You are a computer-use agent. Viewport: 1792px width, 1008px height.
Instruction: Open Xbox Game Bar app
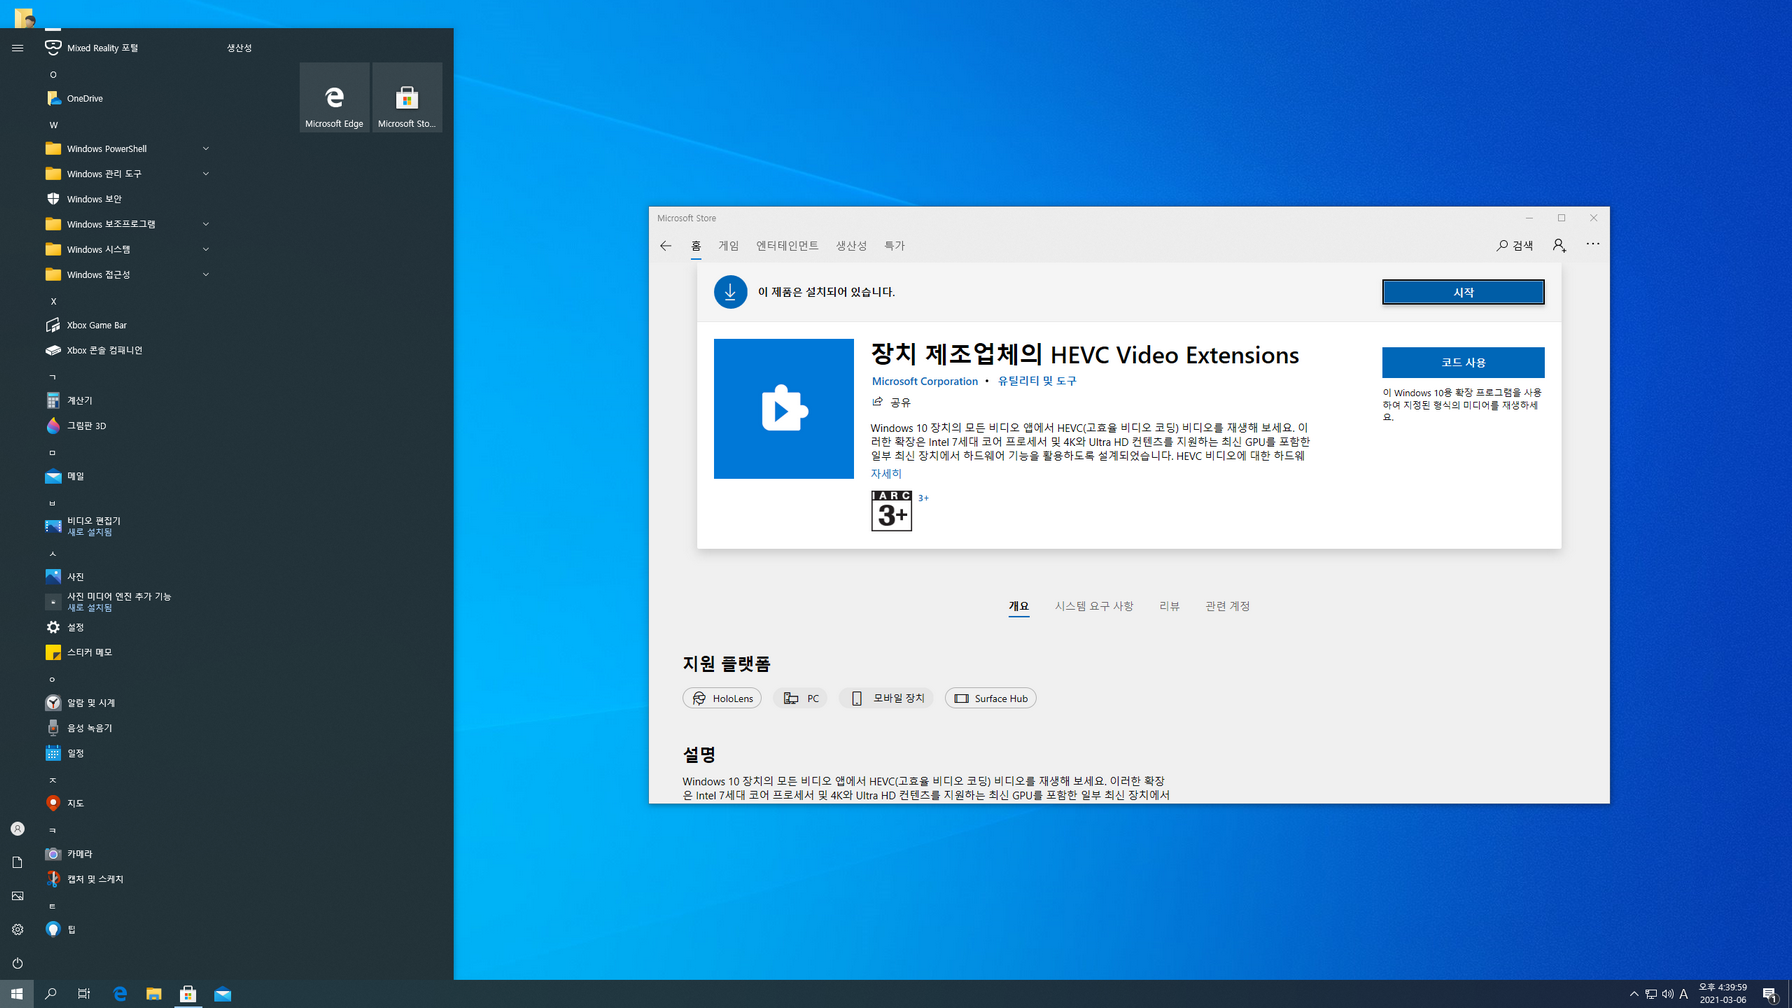(128, 325)
